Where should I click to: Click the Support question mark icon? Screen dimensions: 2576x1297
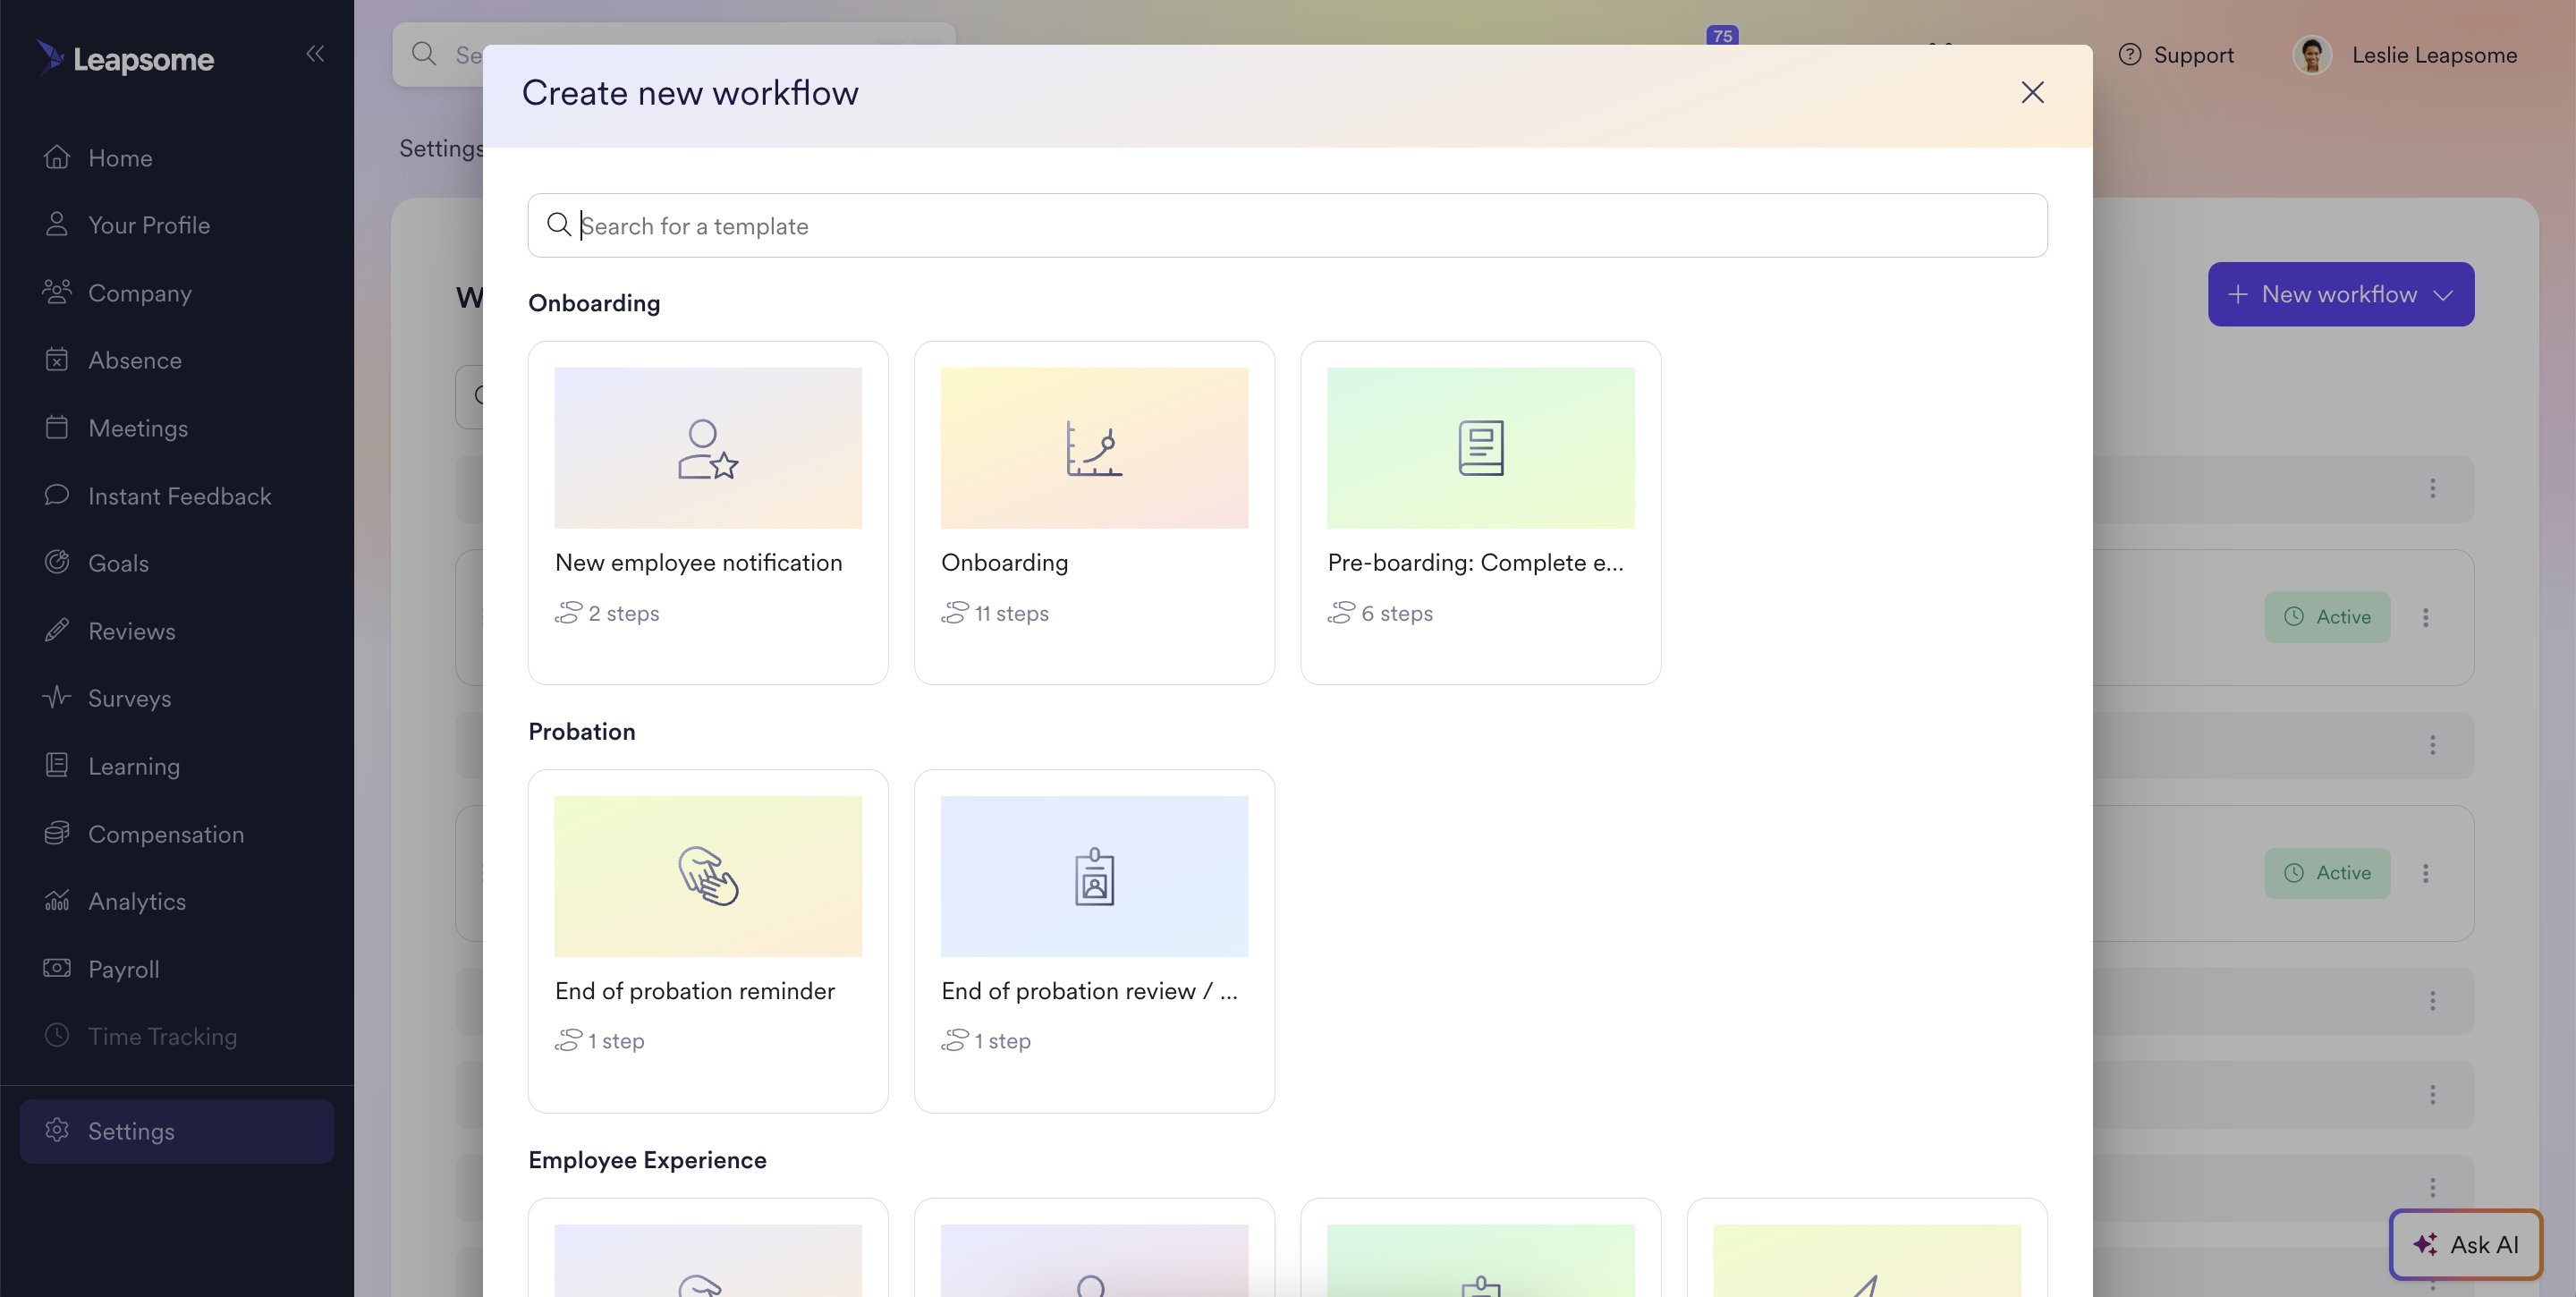2130,55
